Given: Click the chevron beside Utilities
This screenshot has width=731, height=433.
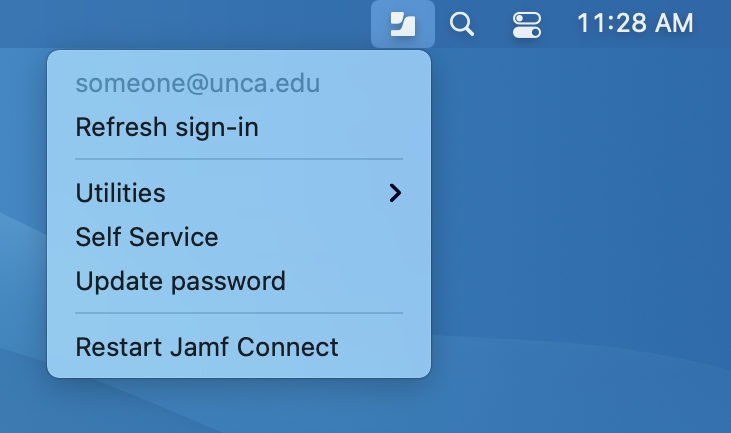Looking at the screenshot, I should (x=396, y=192).
